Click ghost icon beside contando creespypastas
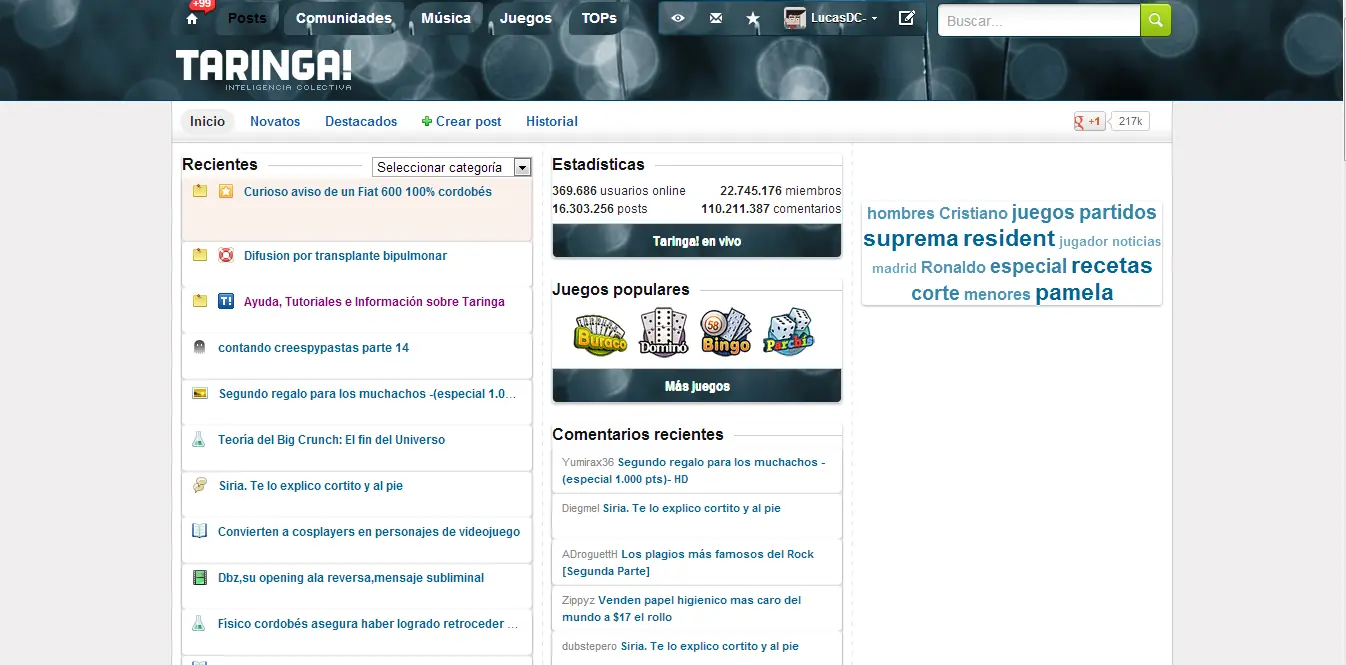Image resolution: width=1346 pixels, height=665 pixels. tap(199, 347)
